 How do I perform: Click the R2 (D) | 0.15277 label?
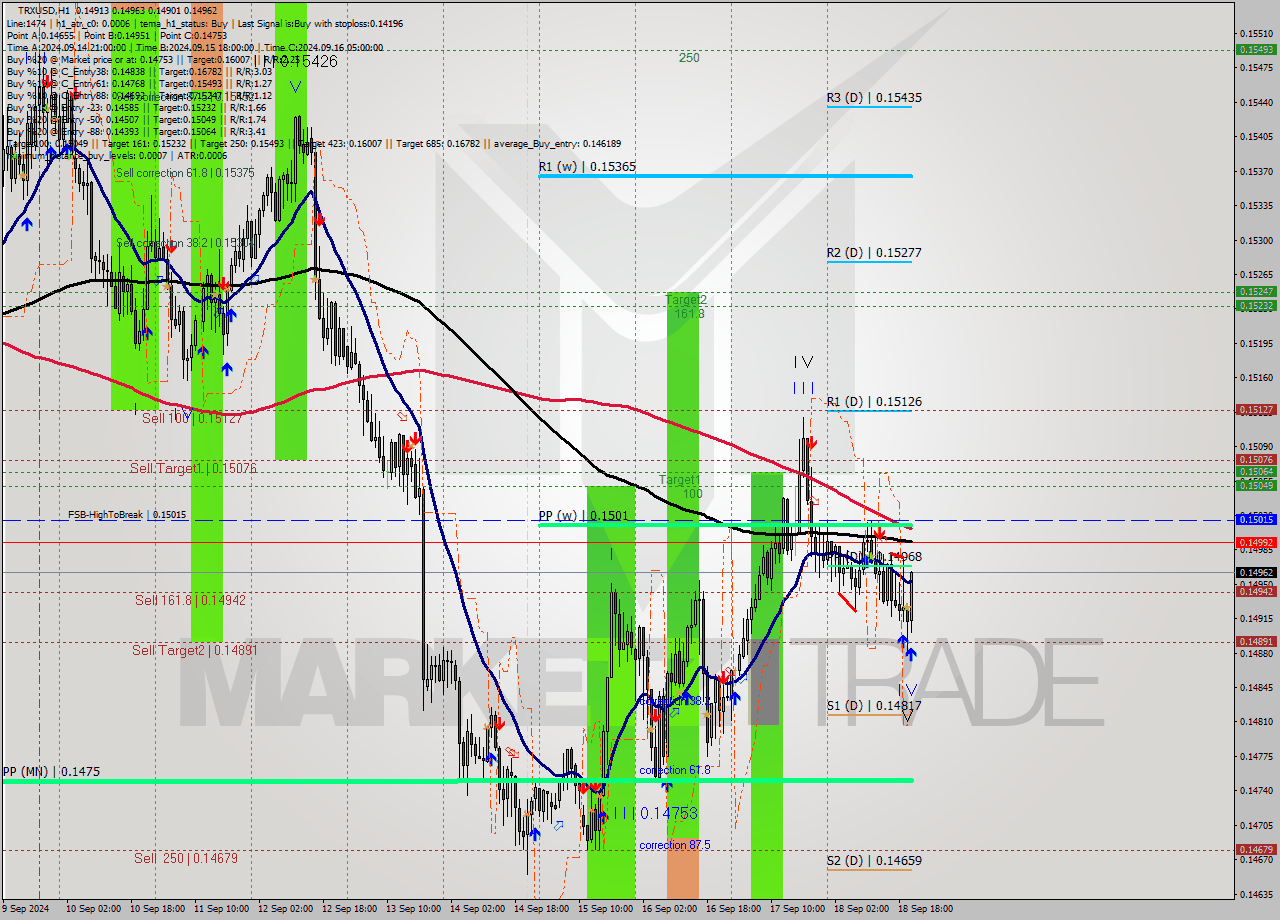coord(874,253)
